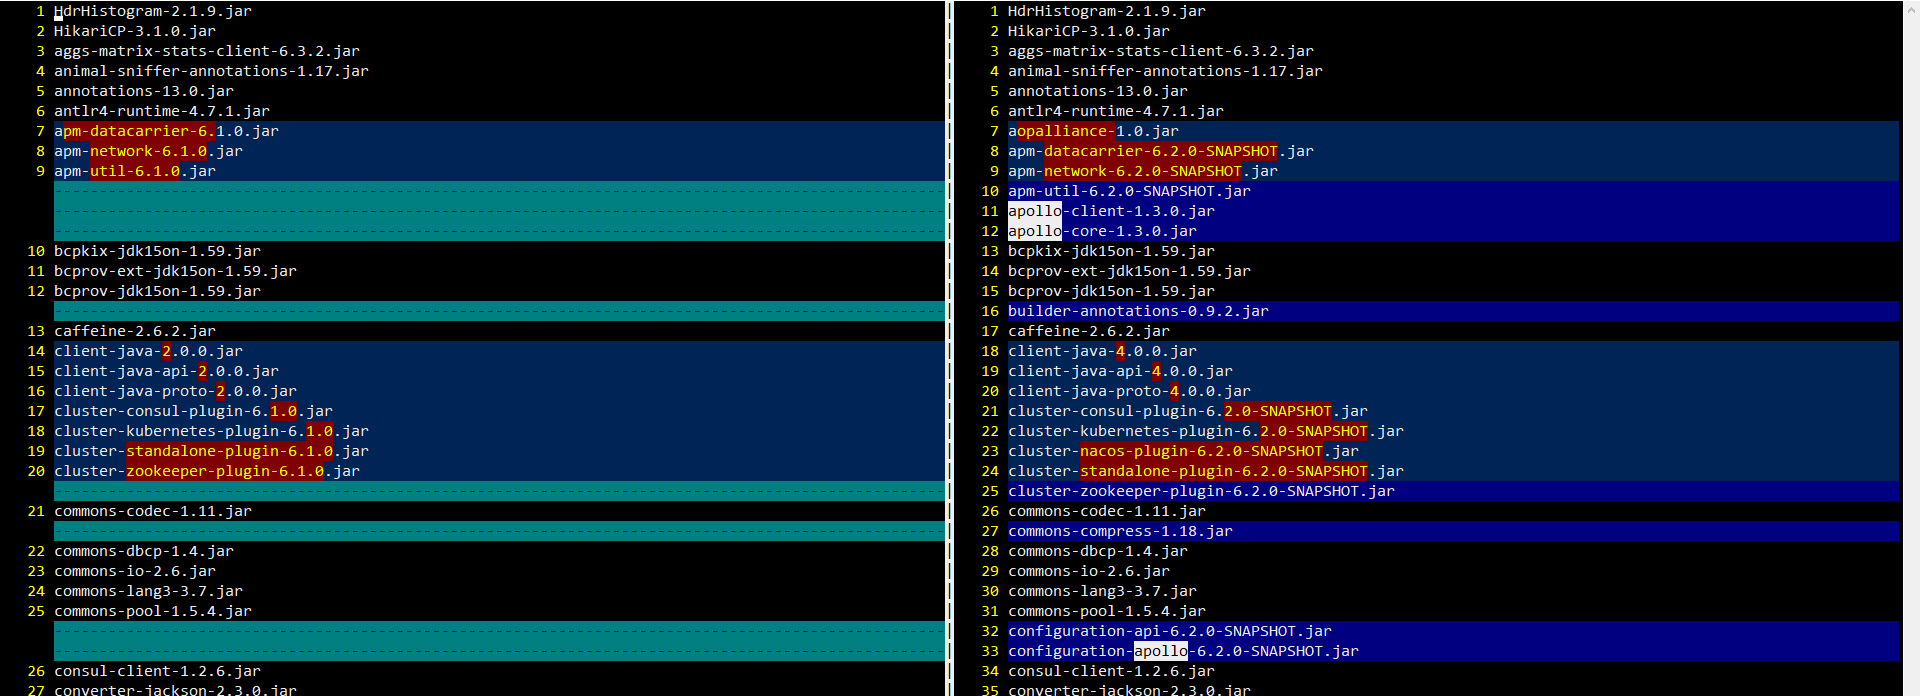Viewport: 1920px width, 696px height.
Task: Select the apollo-client-1.3.0.jar line
Action: pos(1111,211)
